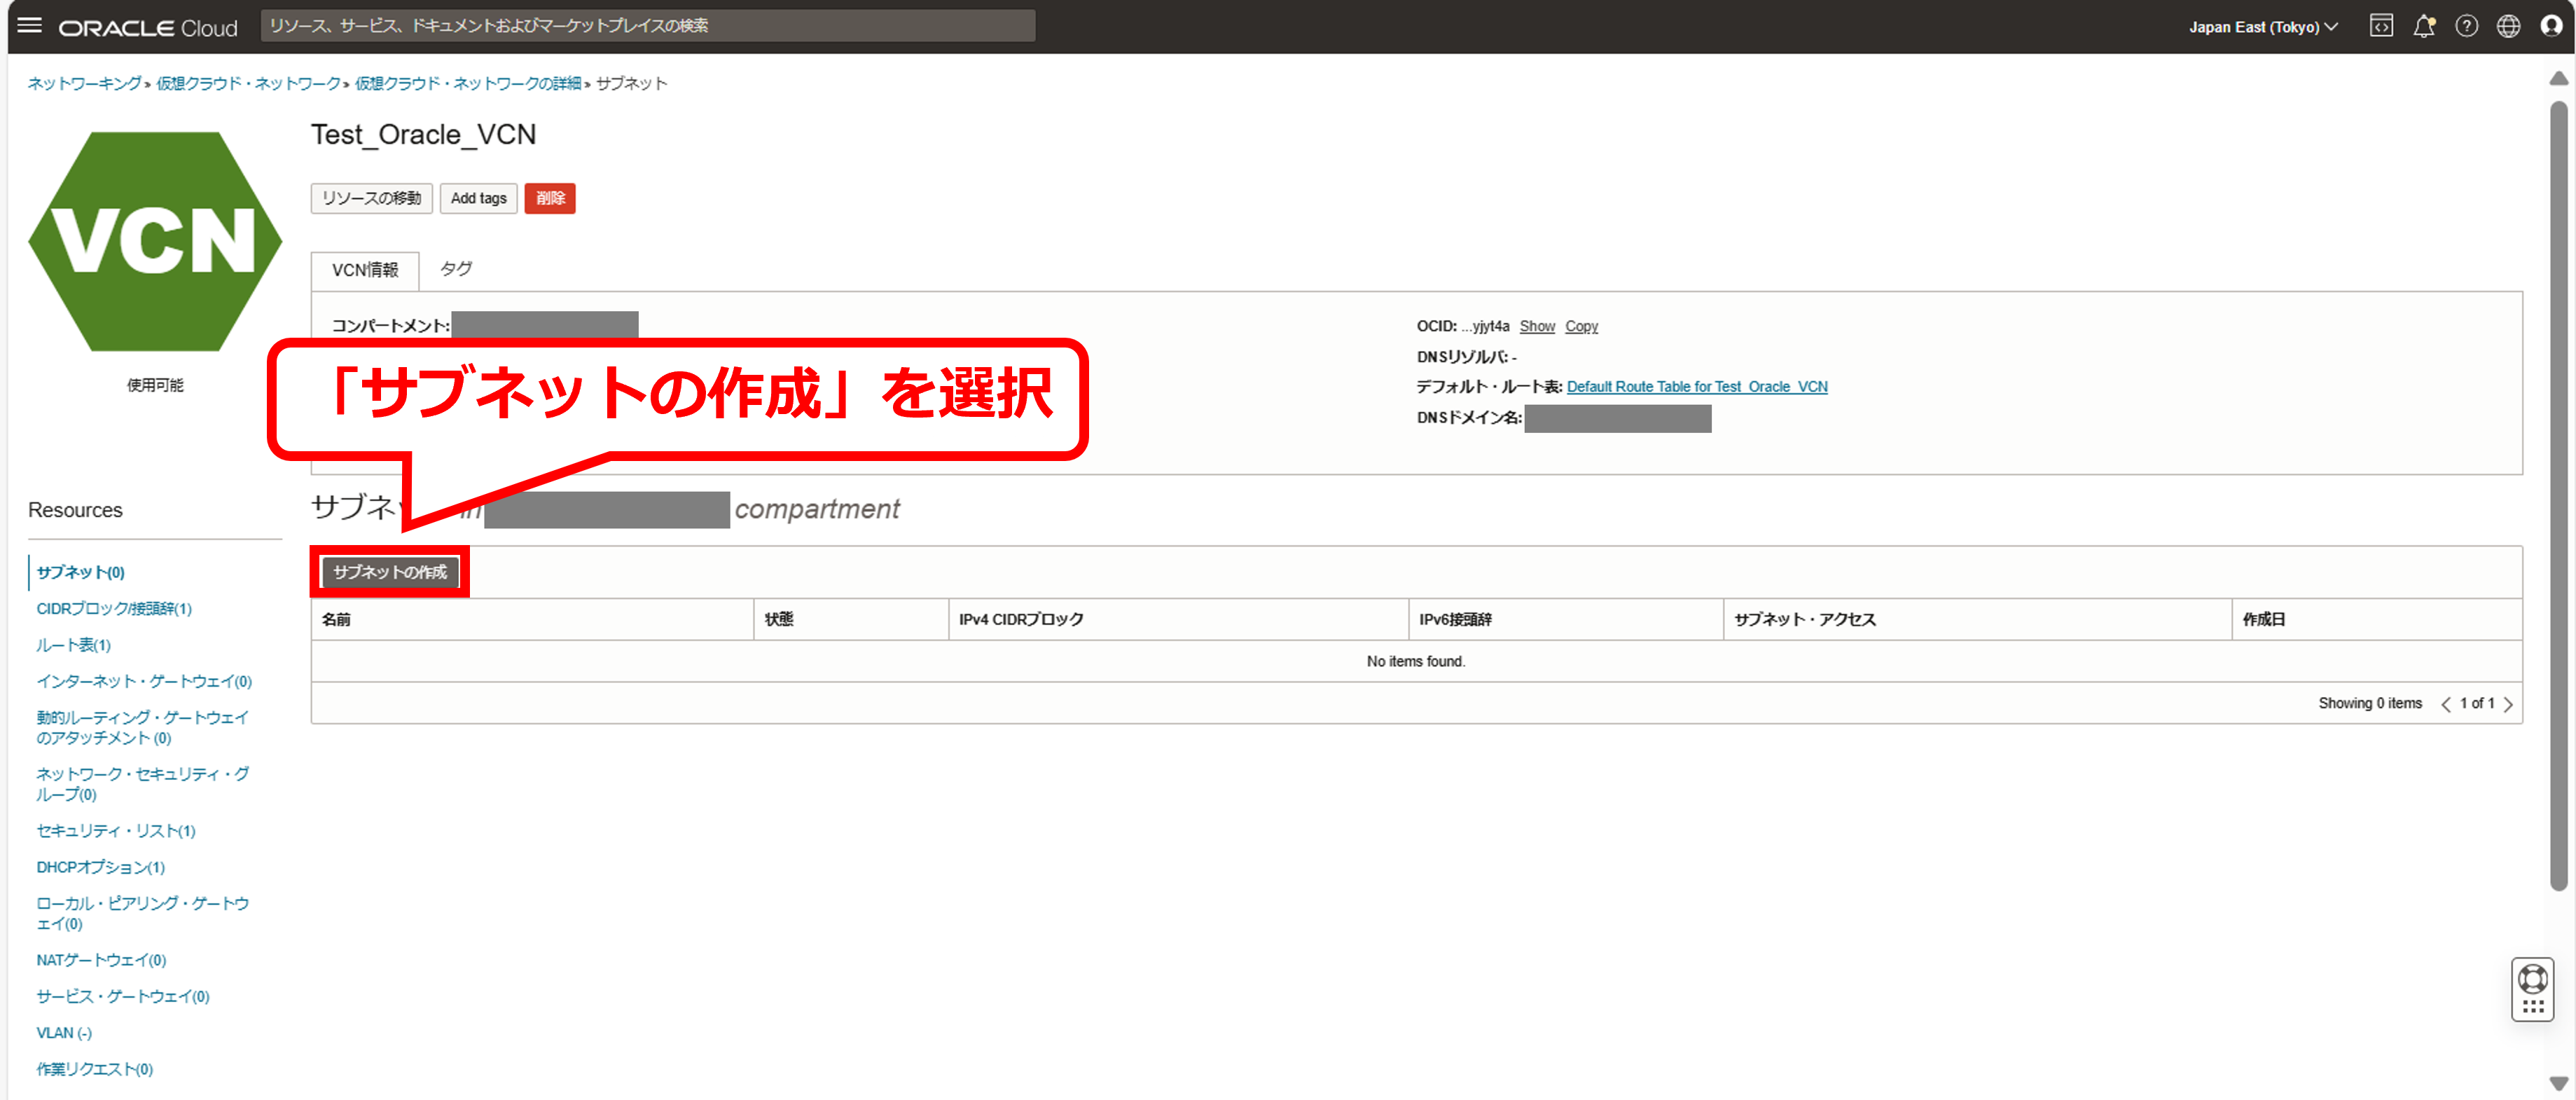2576x1100 pixels.
Task: Go to previous page arrow in pagination
Action: click(2446, 704)
